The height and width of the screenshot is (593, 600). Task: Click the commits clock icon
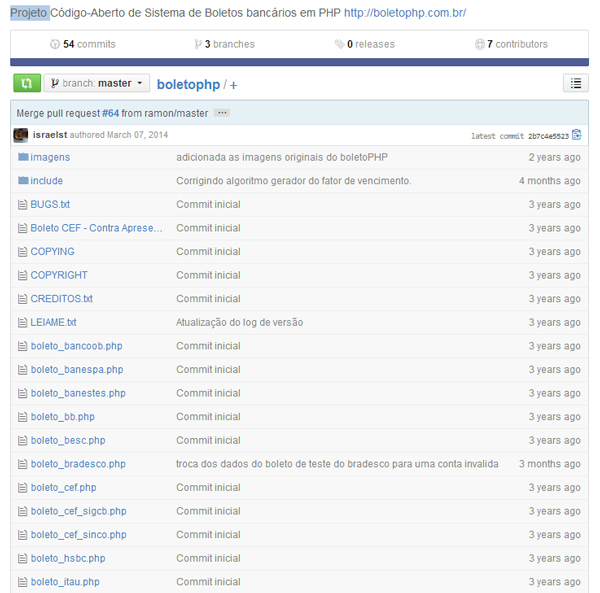(55, 44)
